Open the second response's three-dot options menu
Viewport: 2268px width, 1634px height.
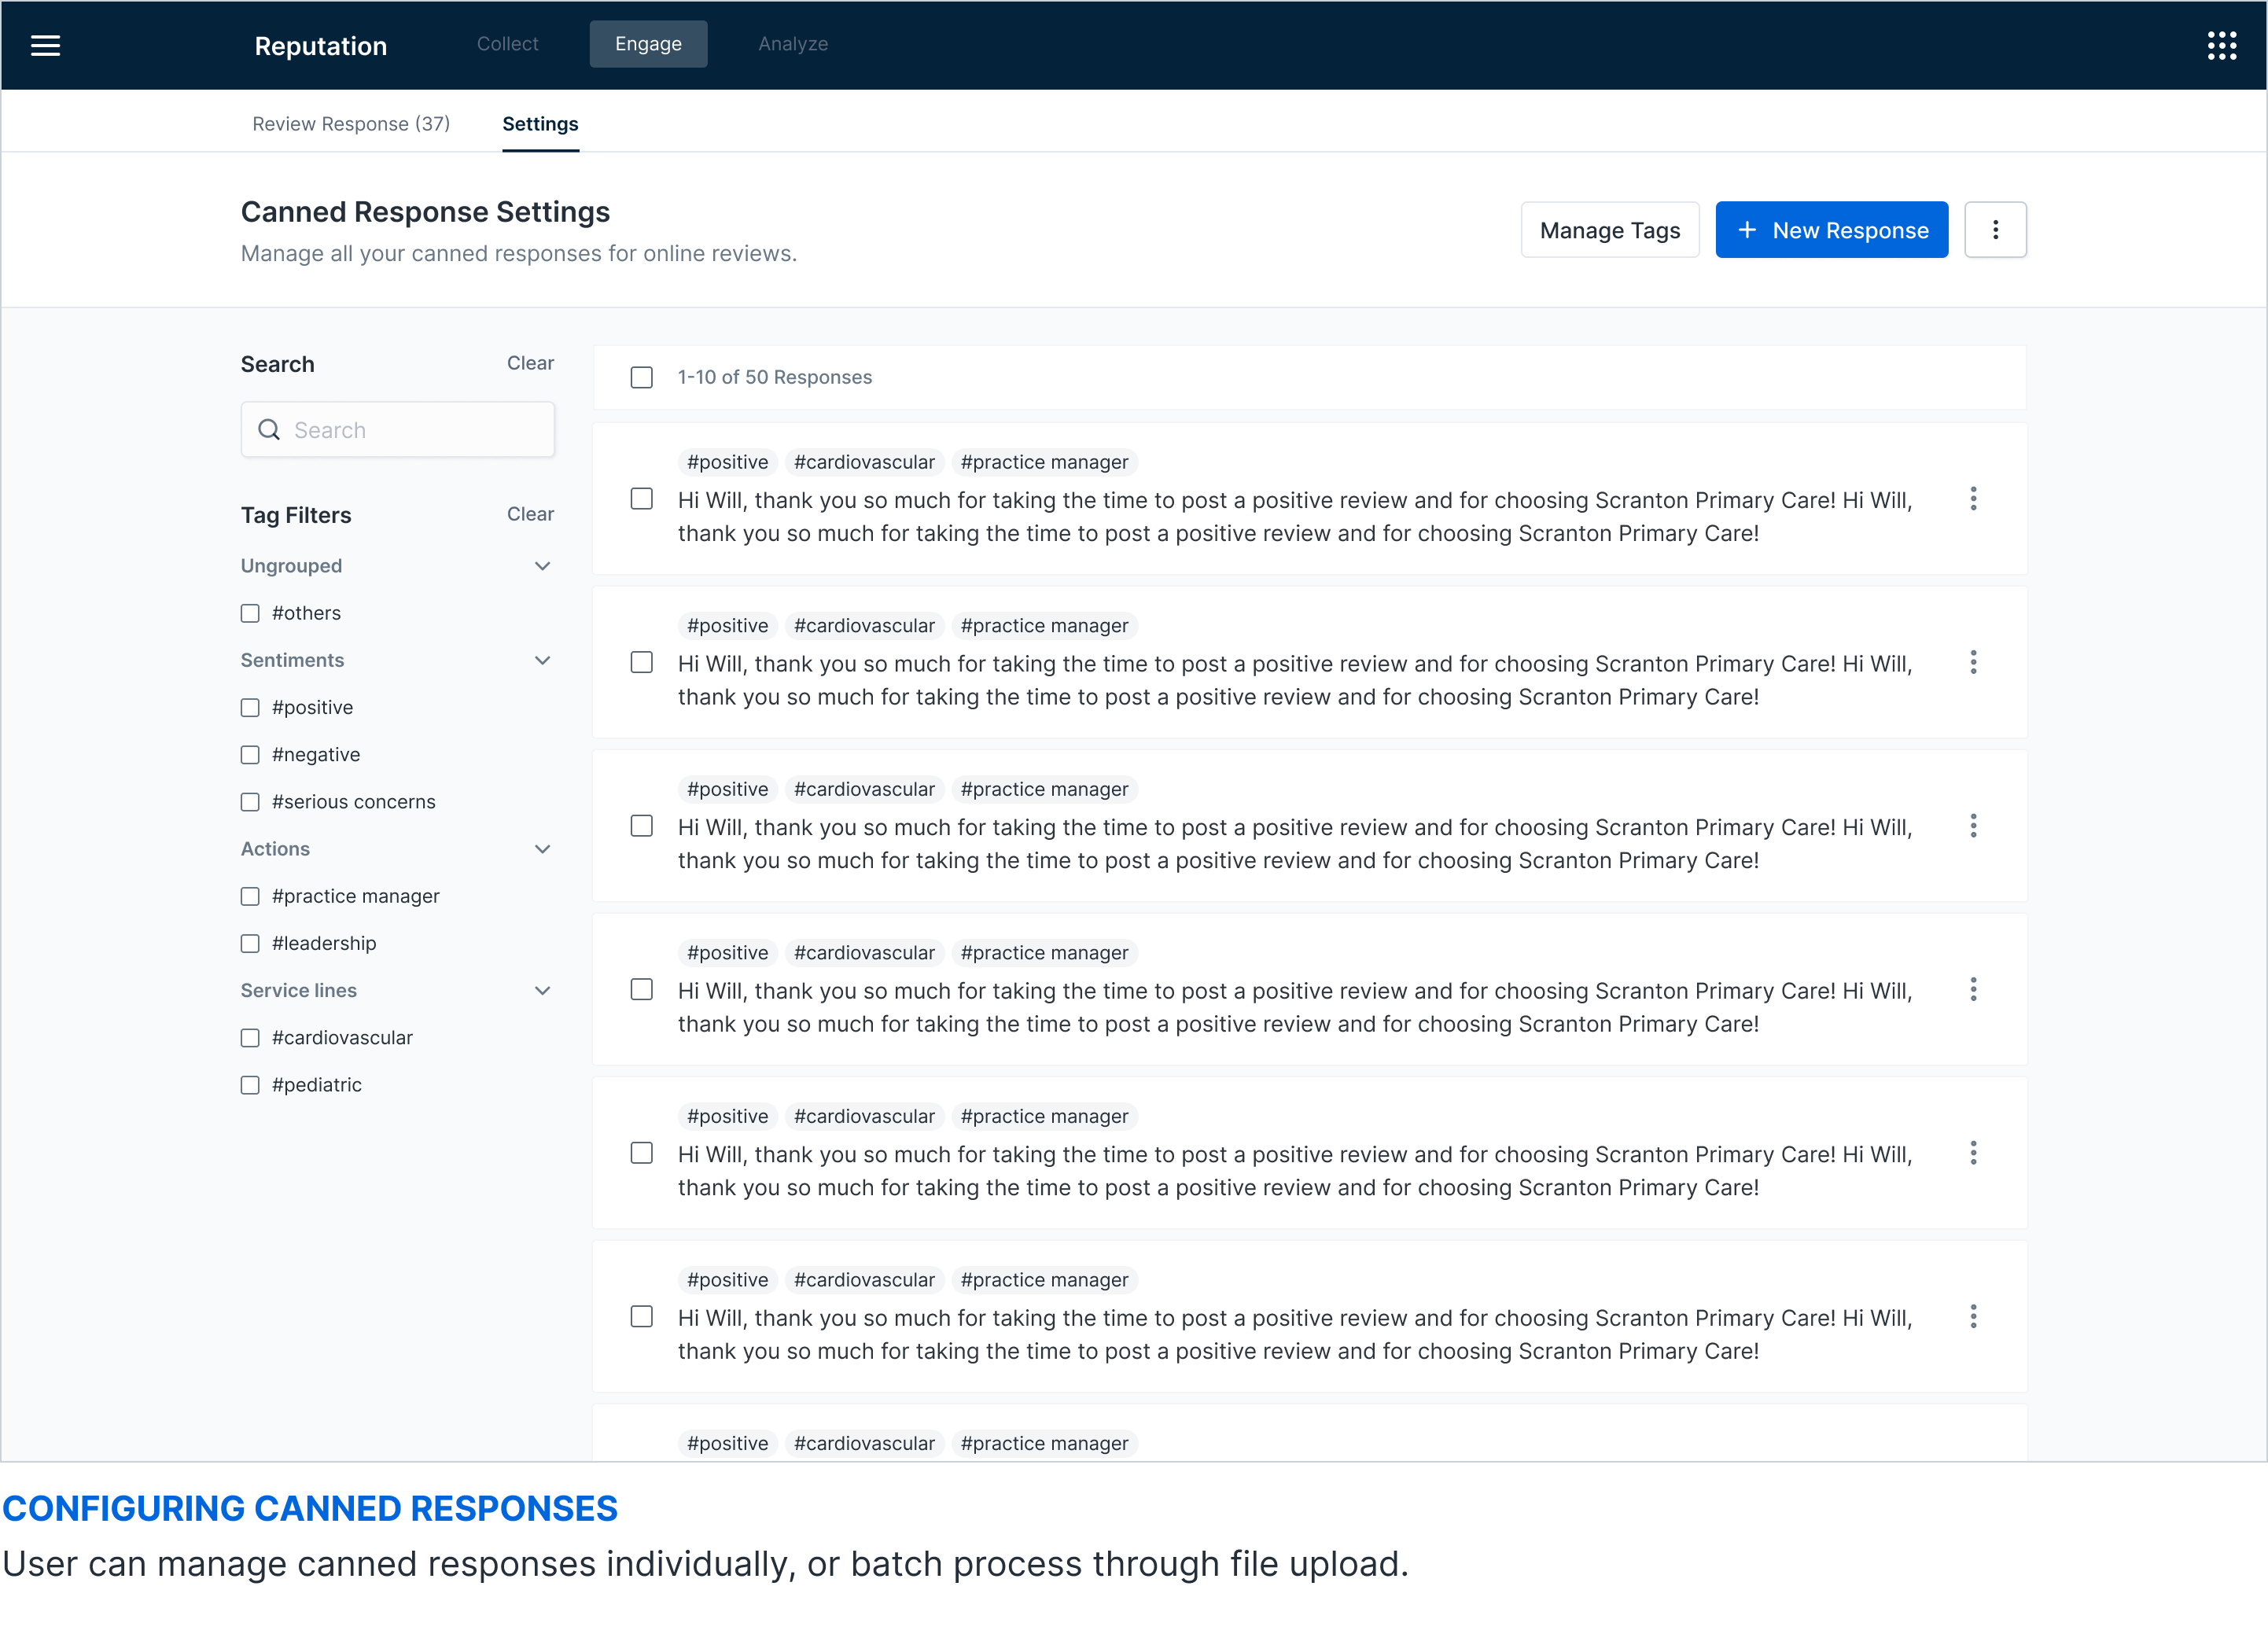coord(1972,662)
